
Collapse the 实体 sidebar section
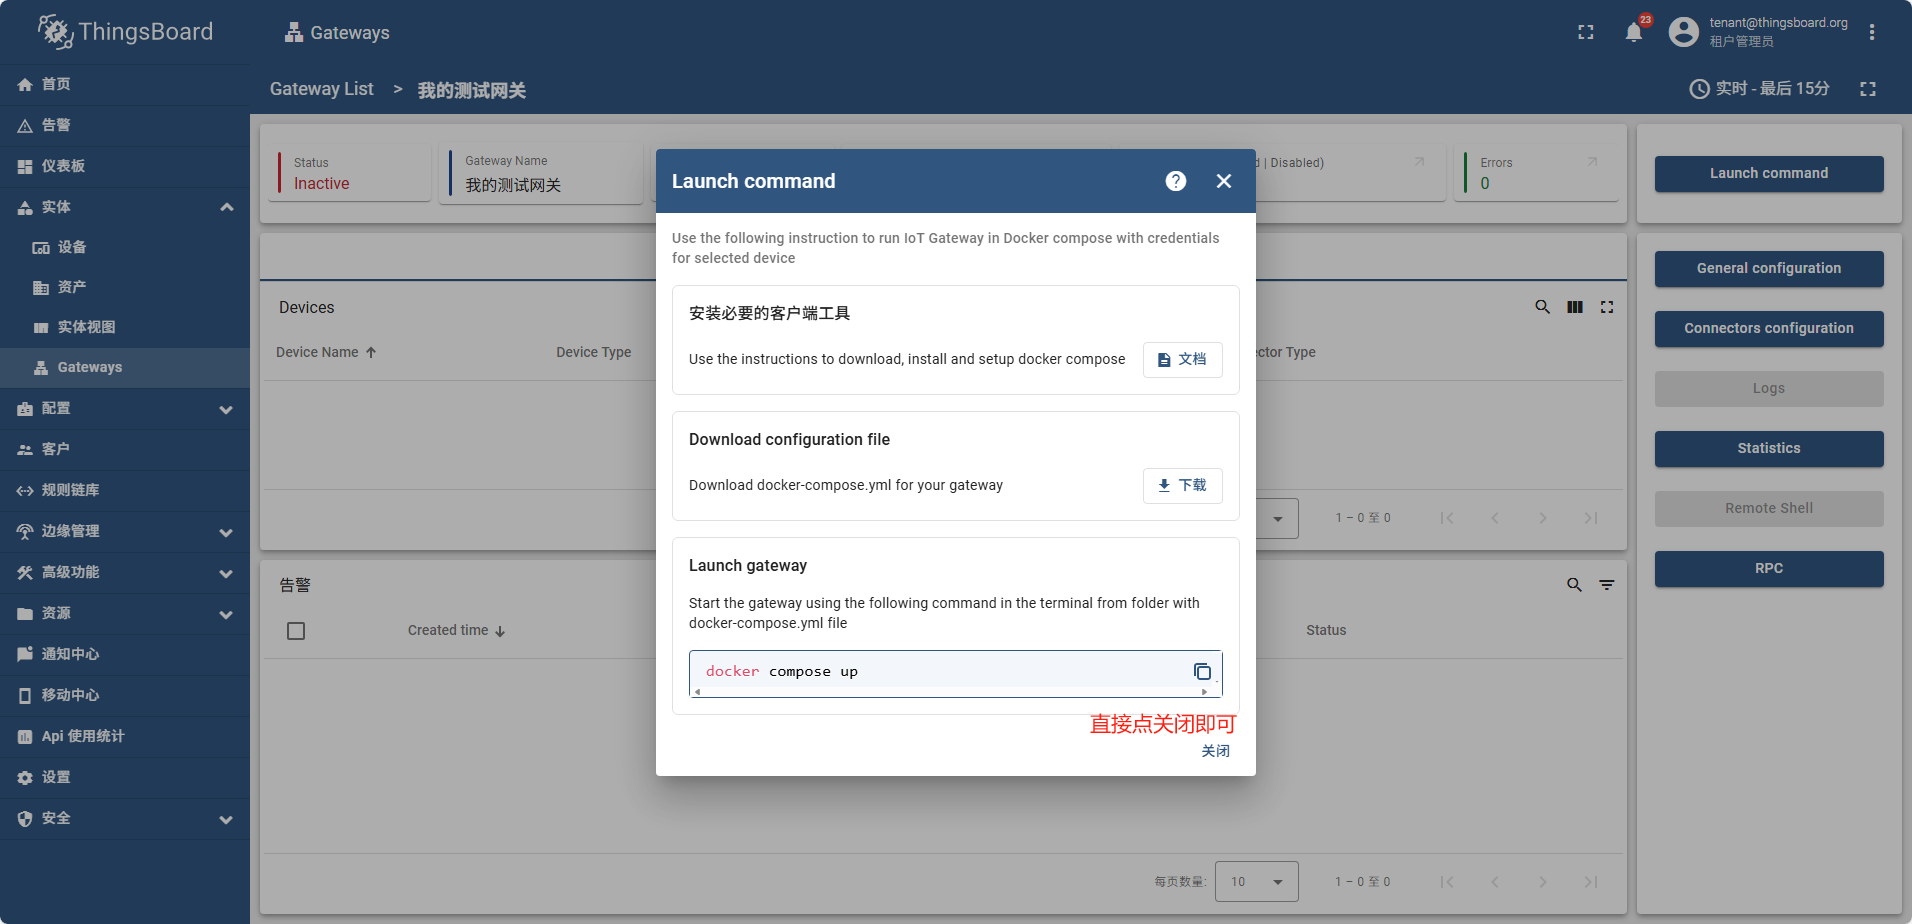[x=226, y=207]
